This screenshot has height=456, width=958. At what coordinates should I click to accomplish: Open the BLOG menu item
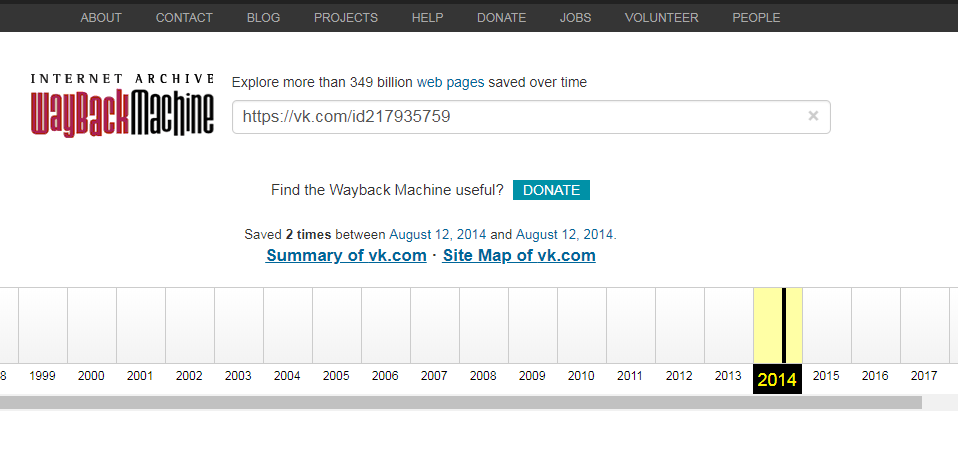tap(263, 17)
